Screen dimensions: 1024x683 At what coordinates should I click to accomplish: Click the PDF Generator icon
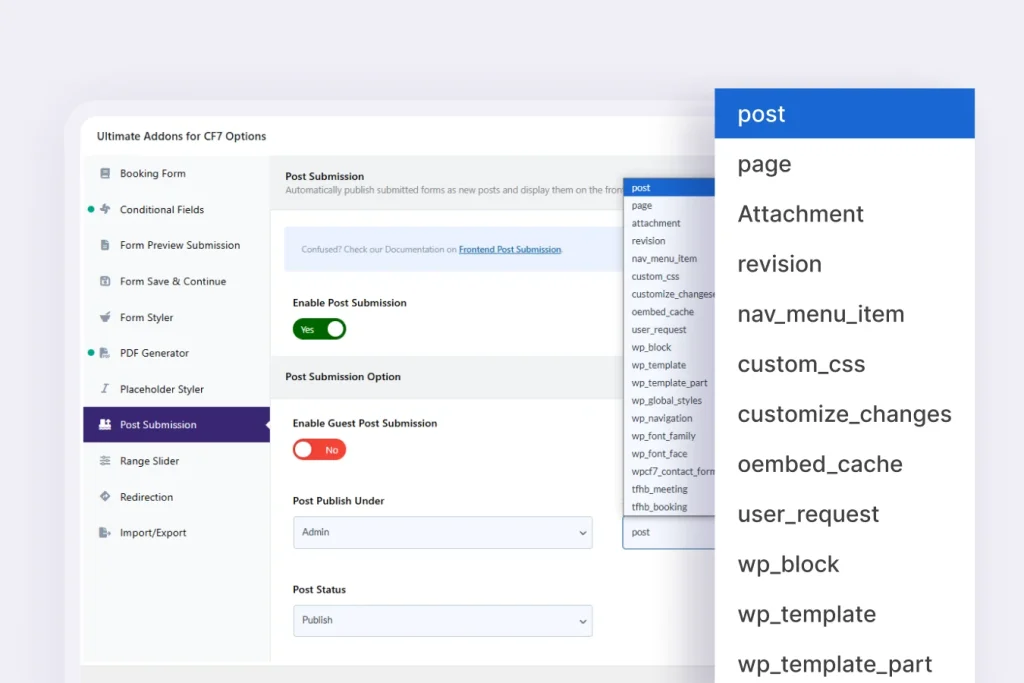pyautogui.click(x=104, y=353)
